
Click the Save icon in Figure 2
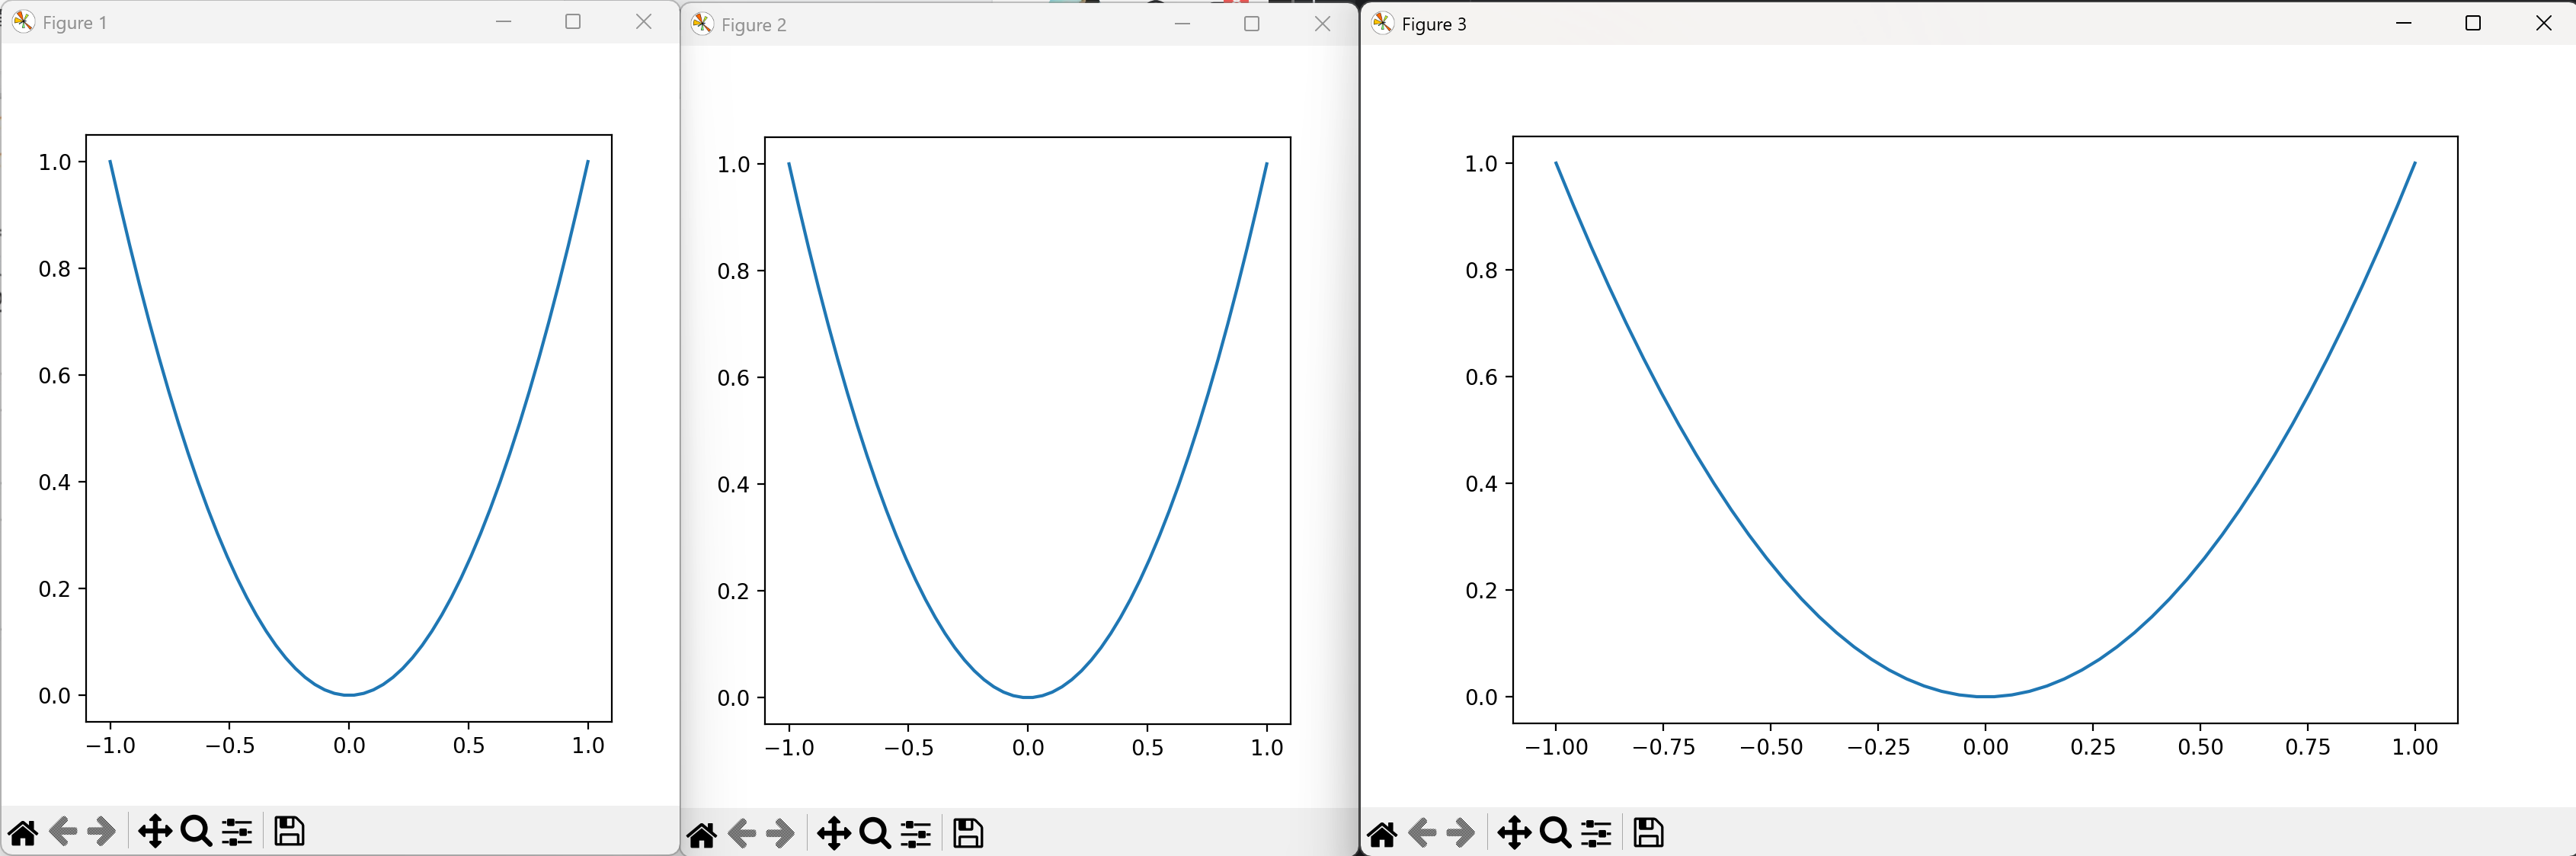(x=968, y=833)
